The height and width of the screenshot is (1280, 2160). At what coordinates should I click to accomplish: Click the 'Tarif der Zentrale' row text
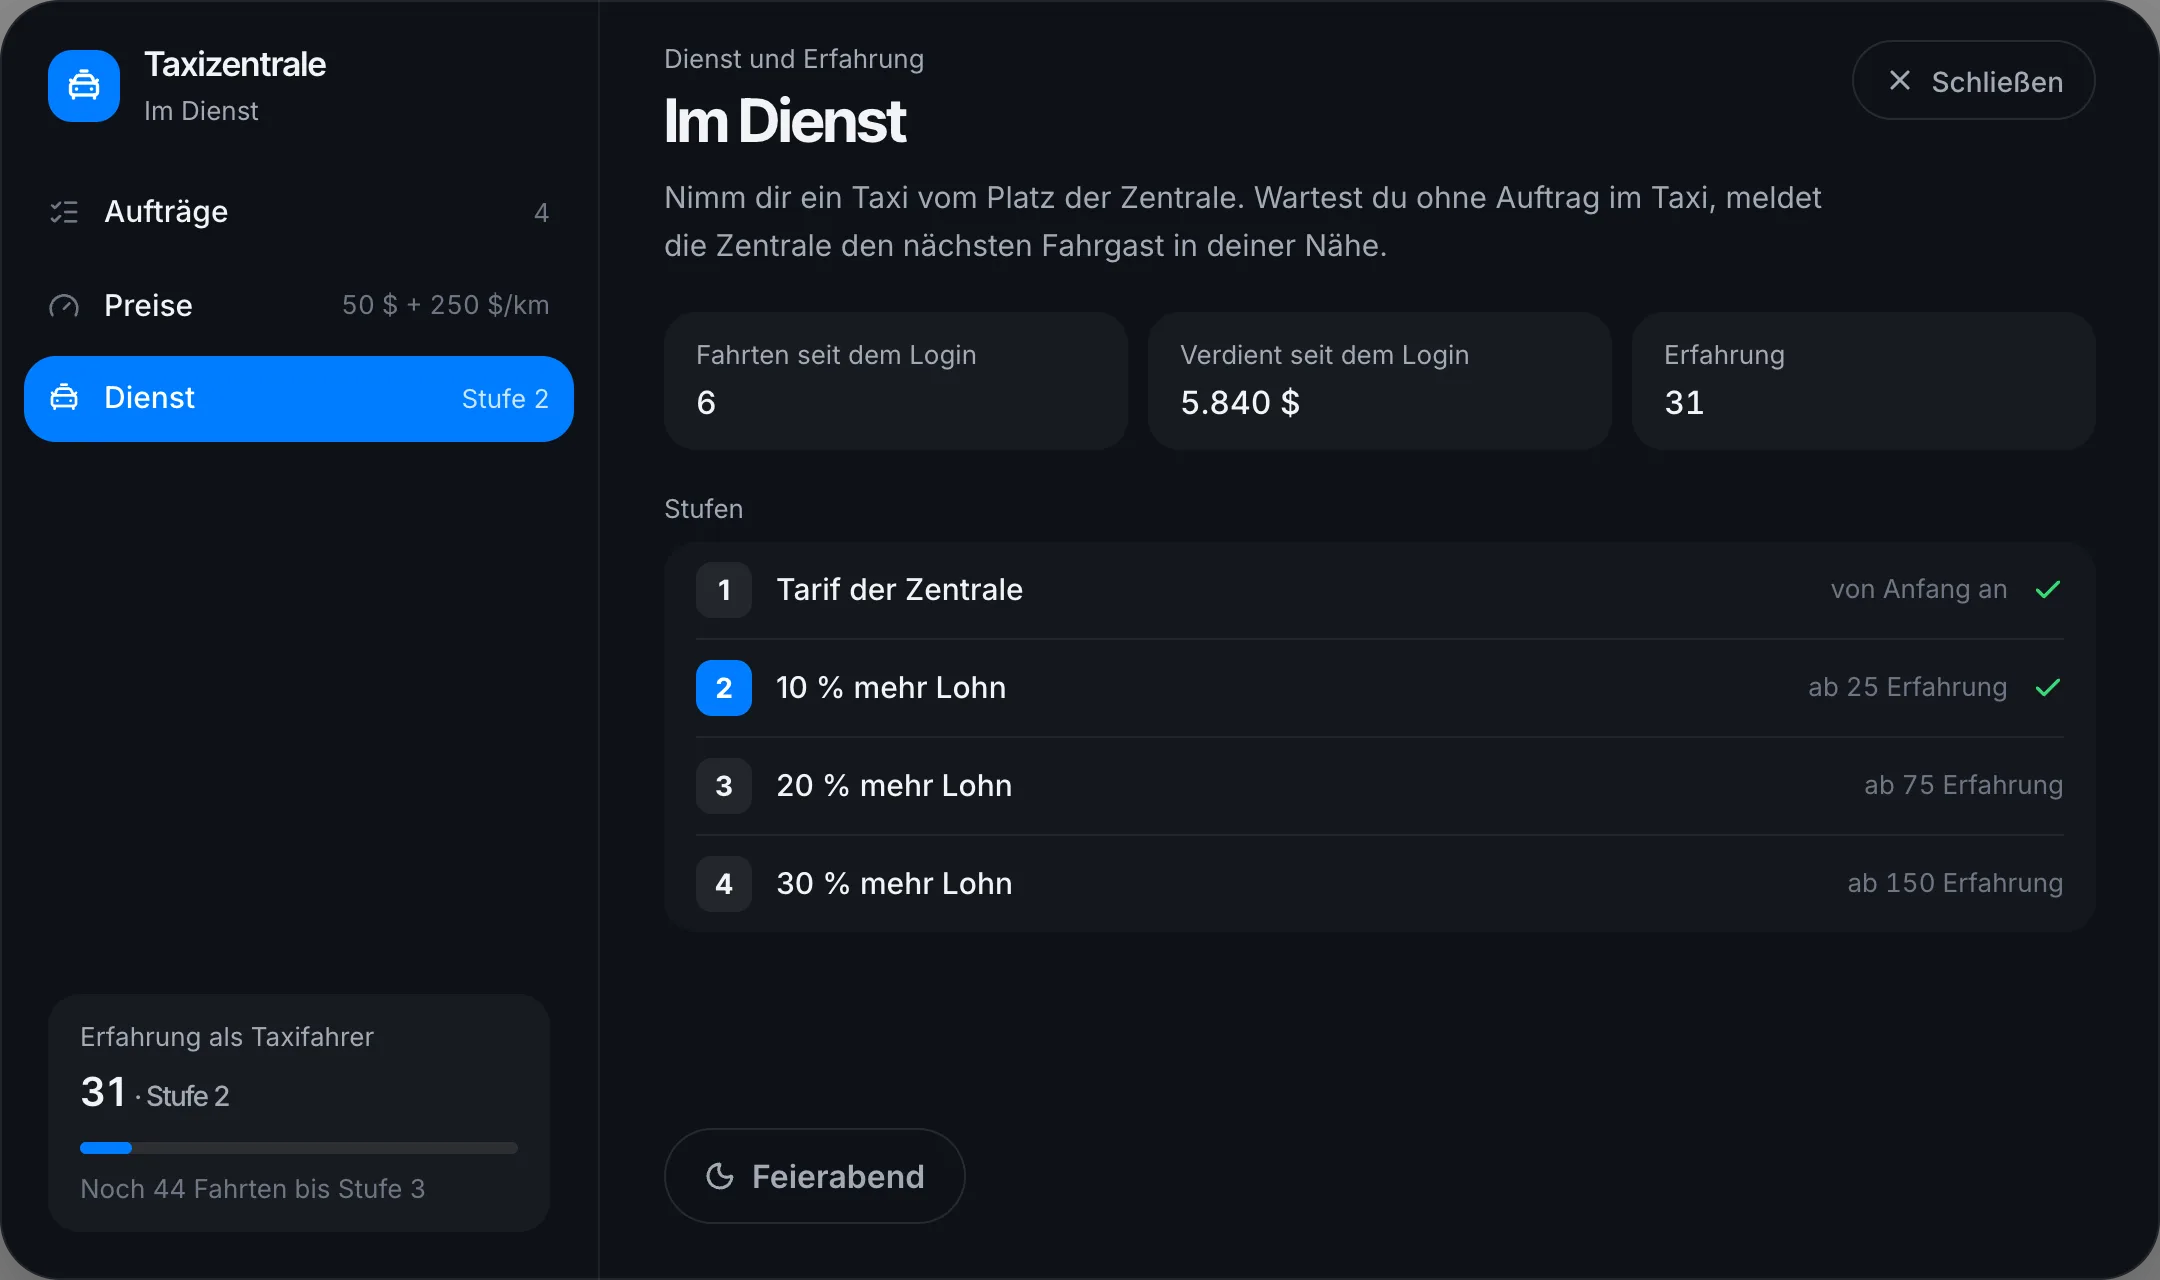point(899,590)
